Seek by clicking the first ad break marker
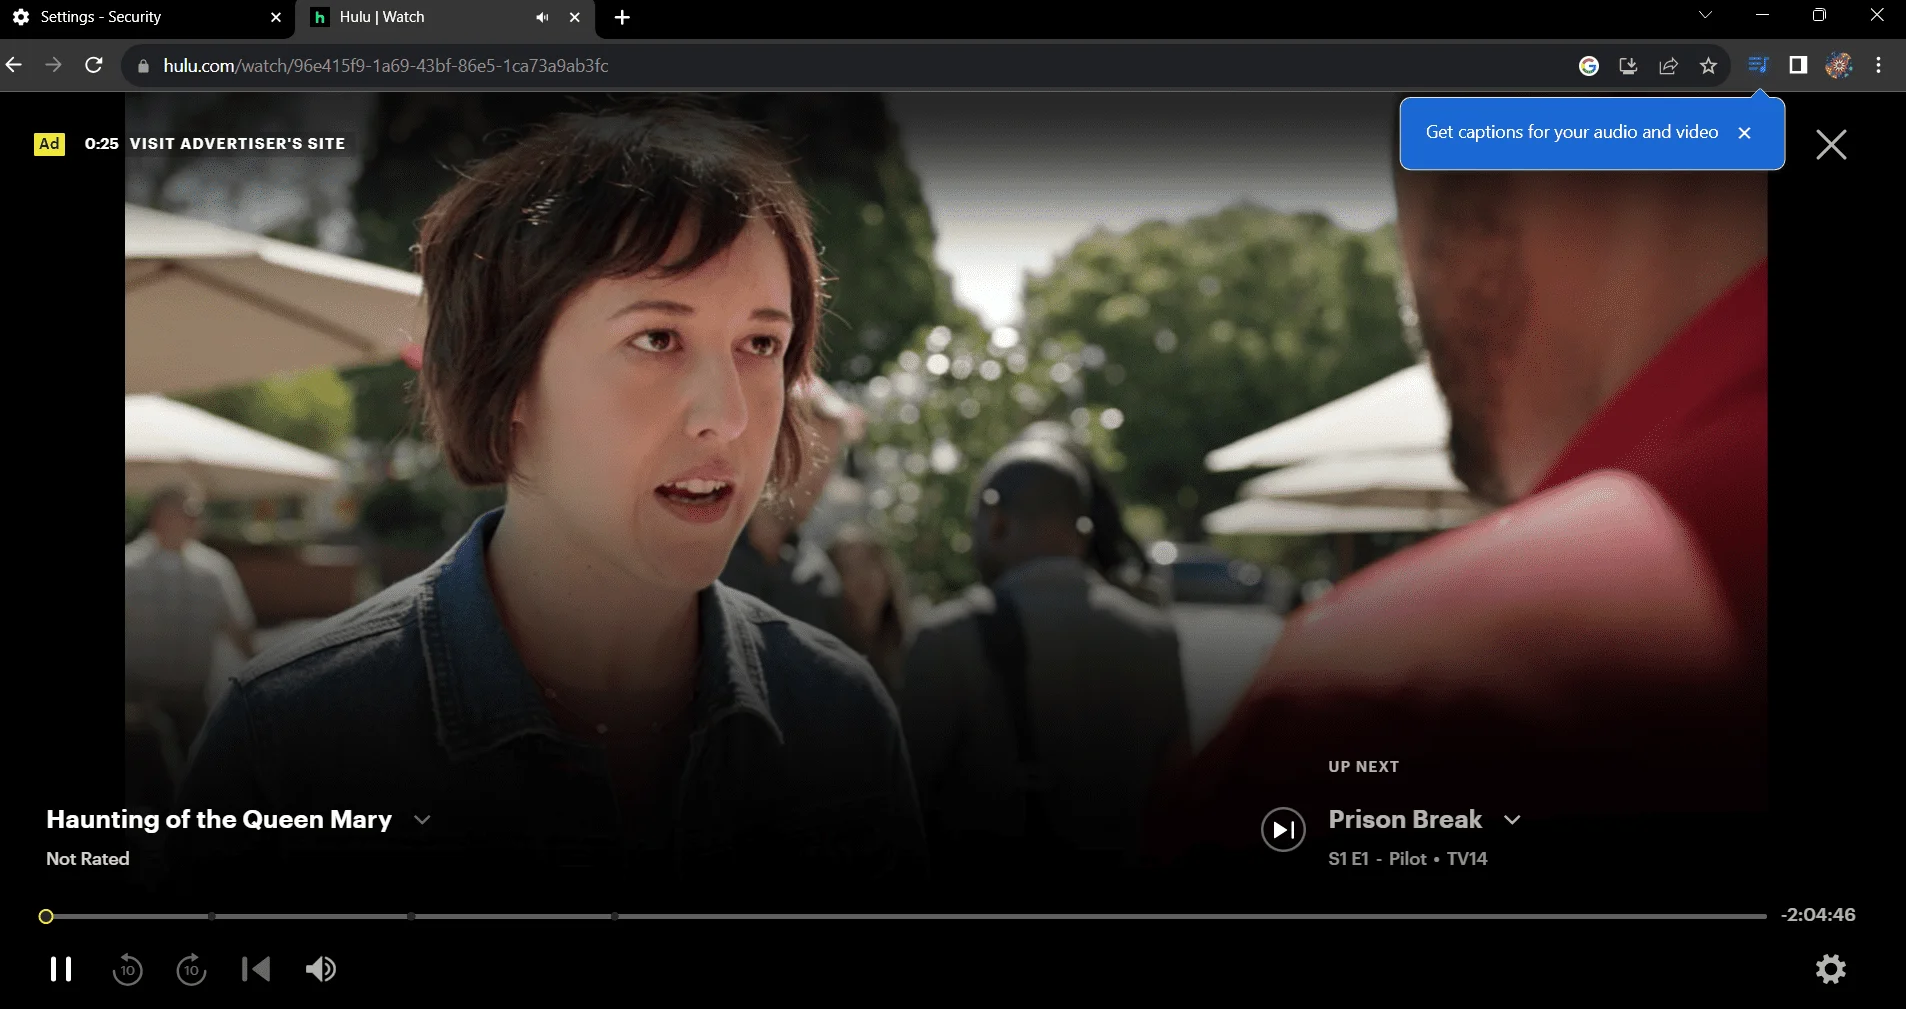The height and width of the screenshot is (1009, 1906). point(212,916)
